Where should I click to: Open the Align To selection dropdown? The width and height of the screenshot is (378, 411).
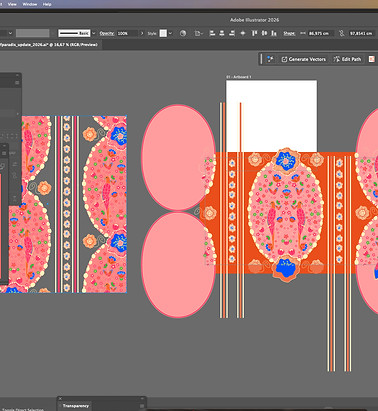coord(199,33)
